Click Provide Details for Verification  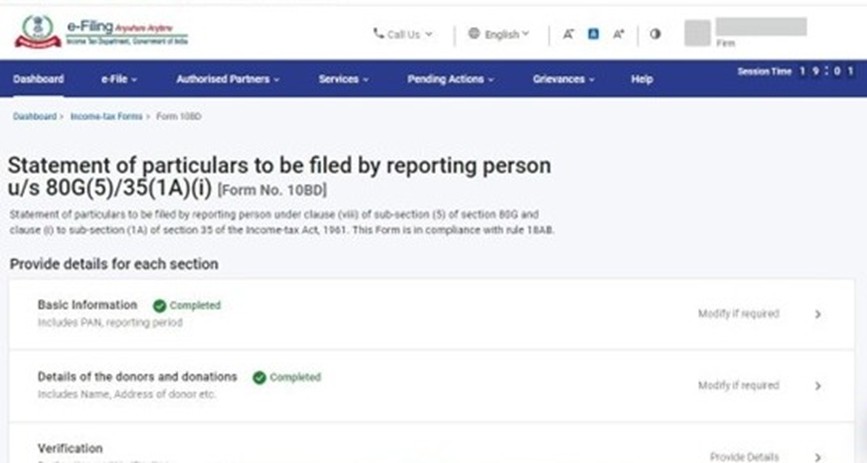(x=744, y=457)
